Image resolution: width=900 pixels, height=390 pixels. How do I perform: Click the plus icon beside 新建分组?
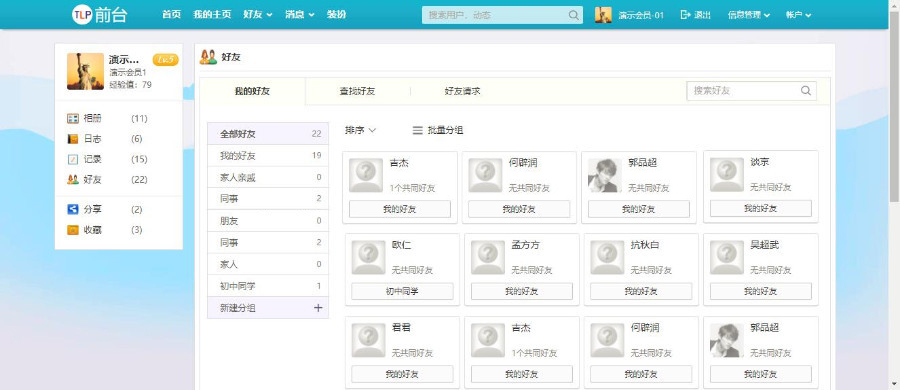tap(318, 308)
